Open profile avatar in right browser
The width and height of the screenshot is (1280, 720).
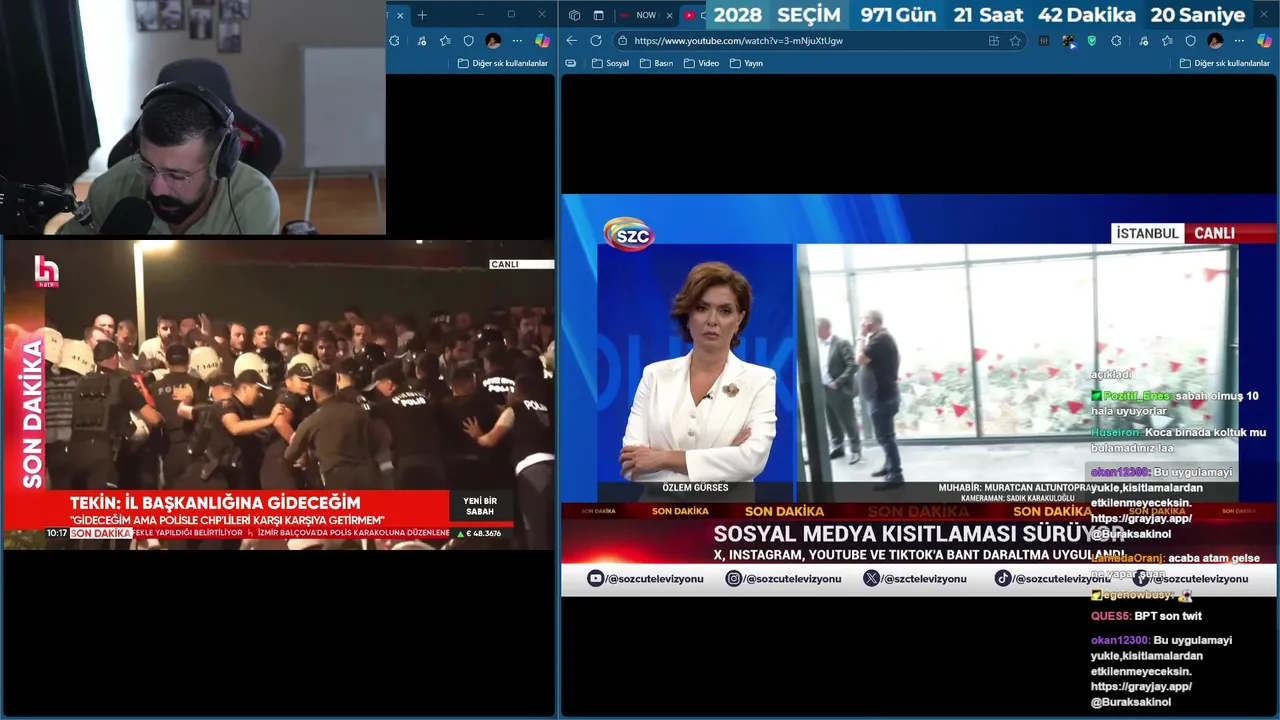tap(1215, 41)
